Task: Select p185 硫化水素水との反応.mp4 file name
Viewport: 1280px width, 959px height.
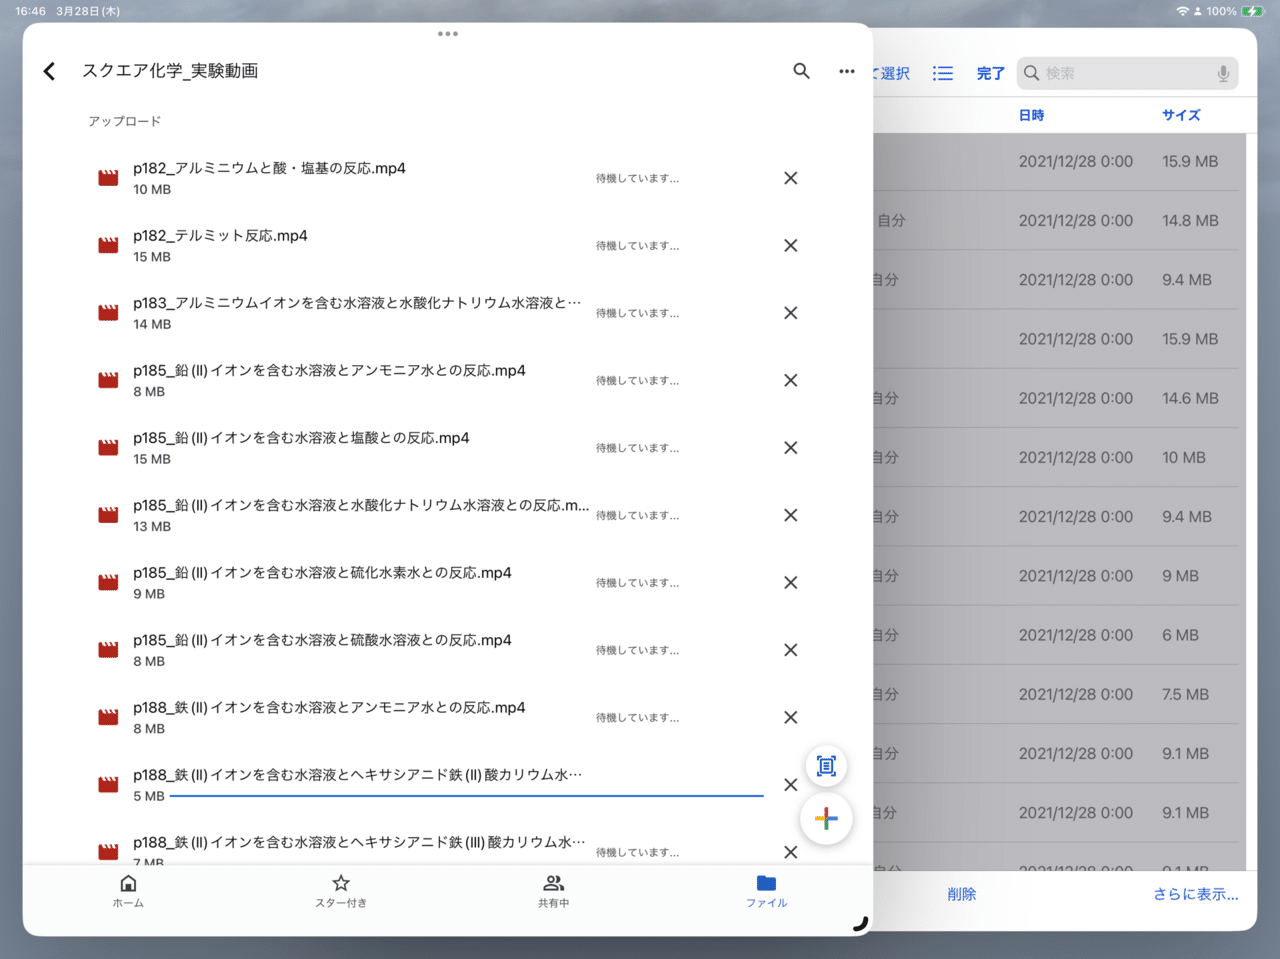Action: (x=322, y=573)
